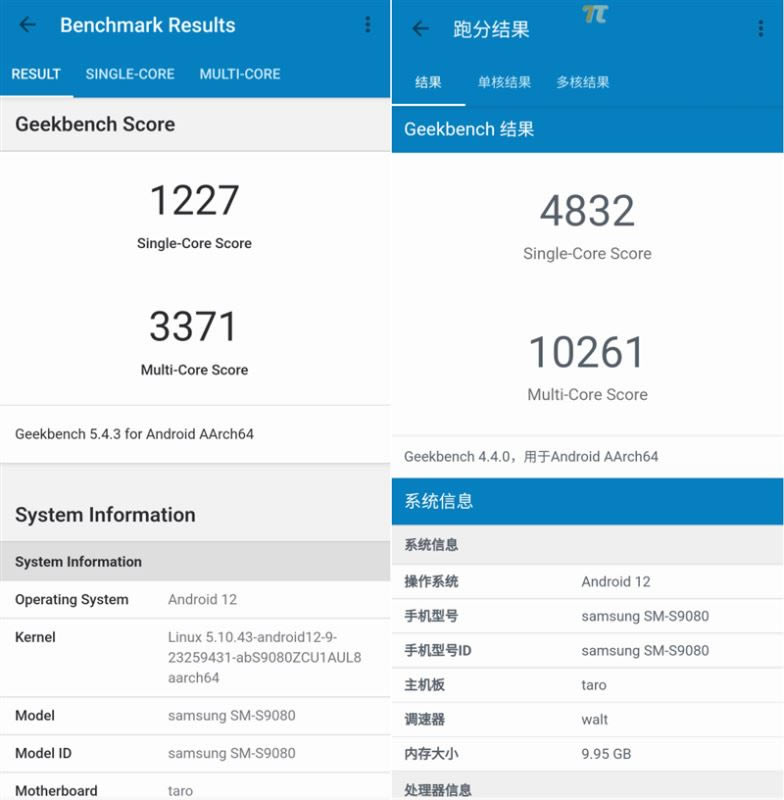Tap back arrow next to 跑分结果

click(x=420, y=29)
